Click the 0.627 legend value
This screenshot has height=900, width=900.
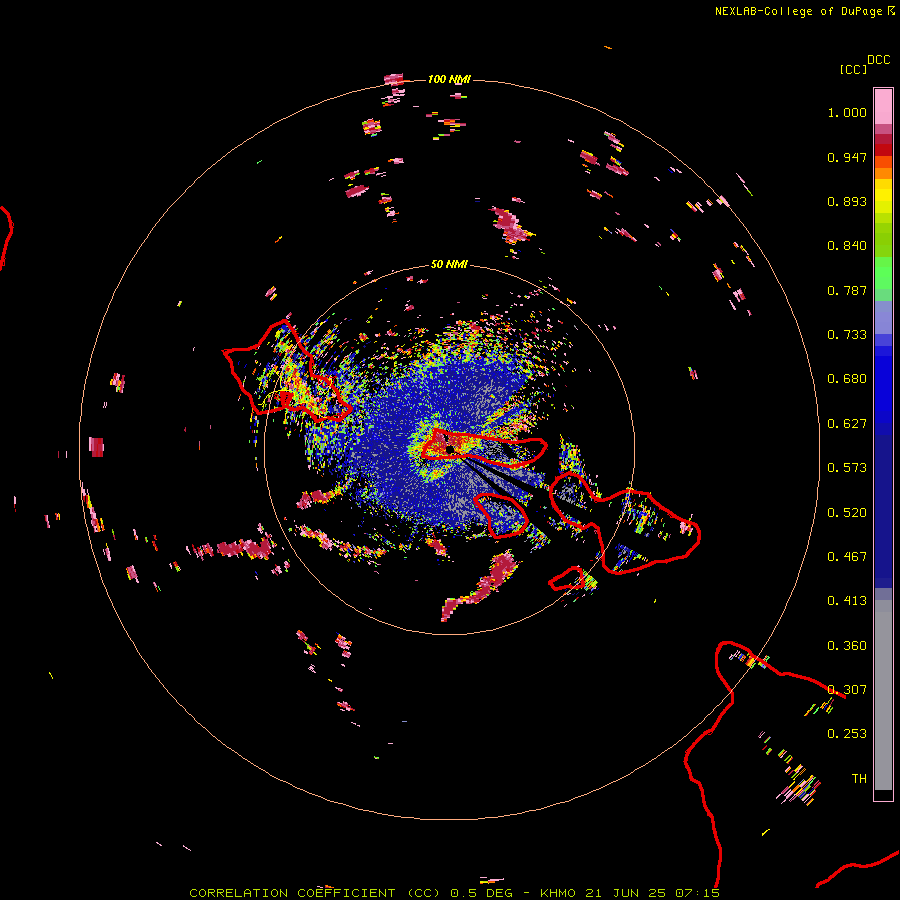[847, 424]
